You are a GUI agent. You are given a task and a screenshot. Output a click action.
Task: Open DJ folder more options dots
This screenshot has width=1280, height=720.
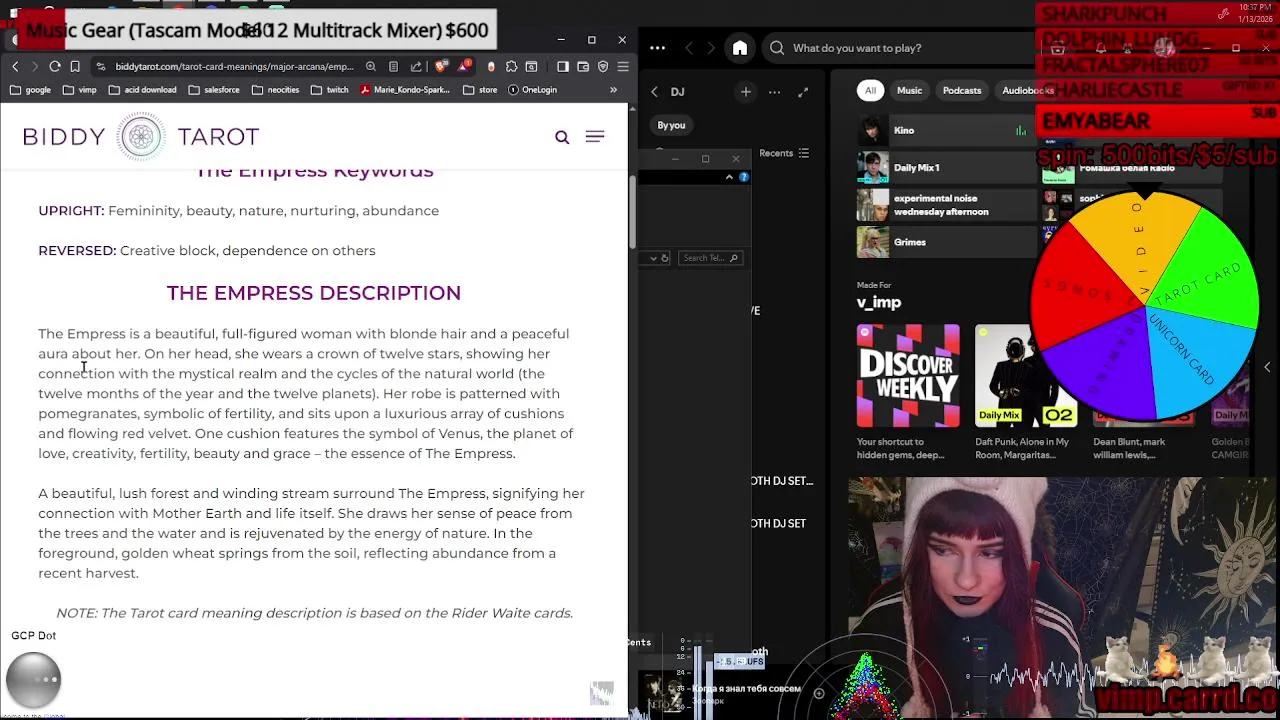coord(774,92)
